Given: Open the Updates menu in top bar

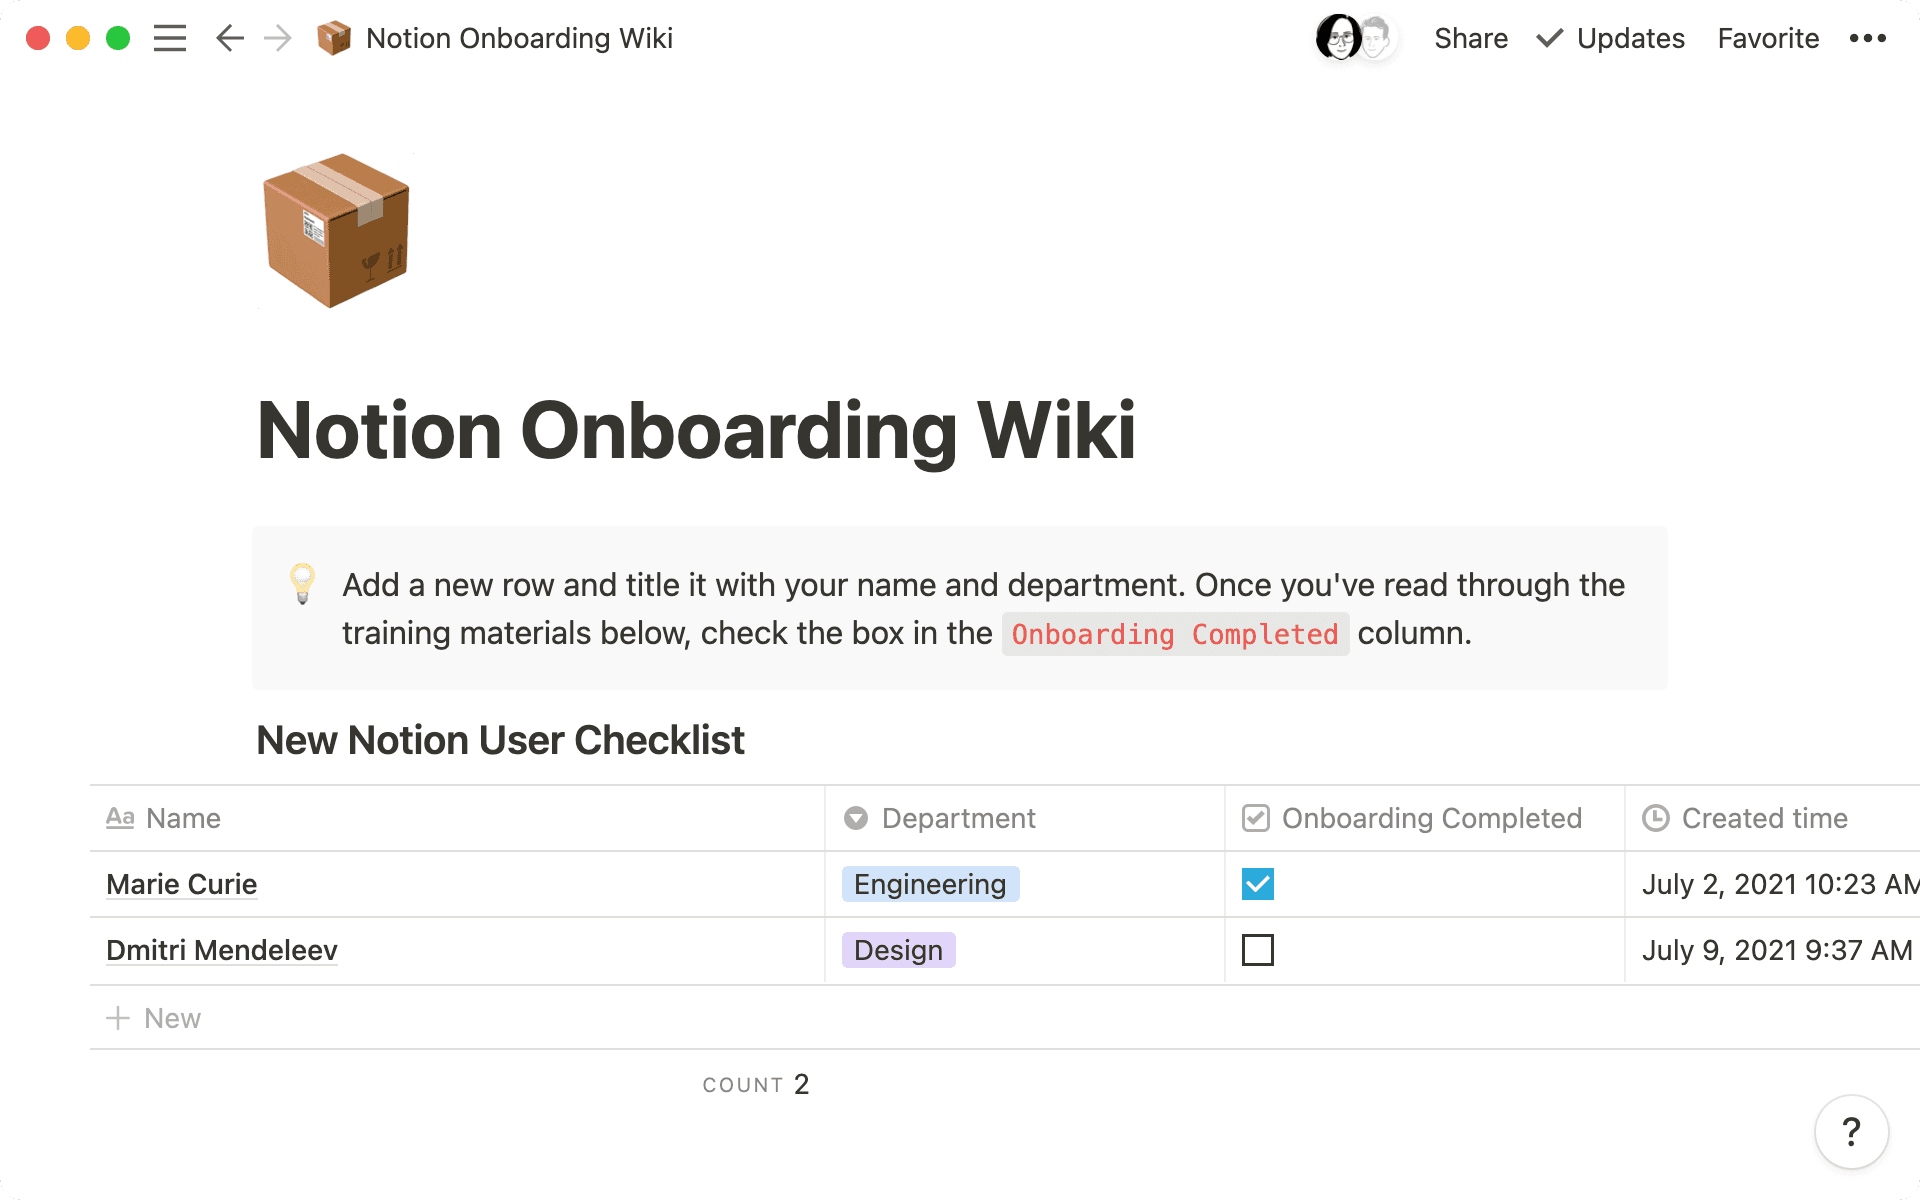Looking at the screenshot, I should click(x=1611, y=39).
